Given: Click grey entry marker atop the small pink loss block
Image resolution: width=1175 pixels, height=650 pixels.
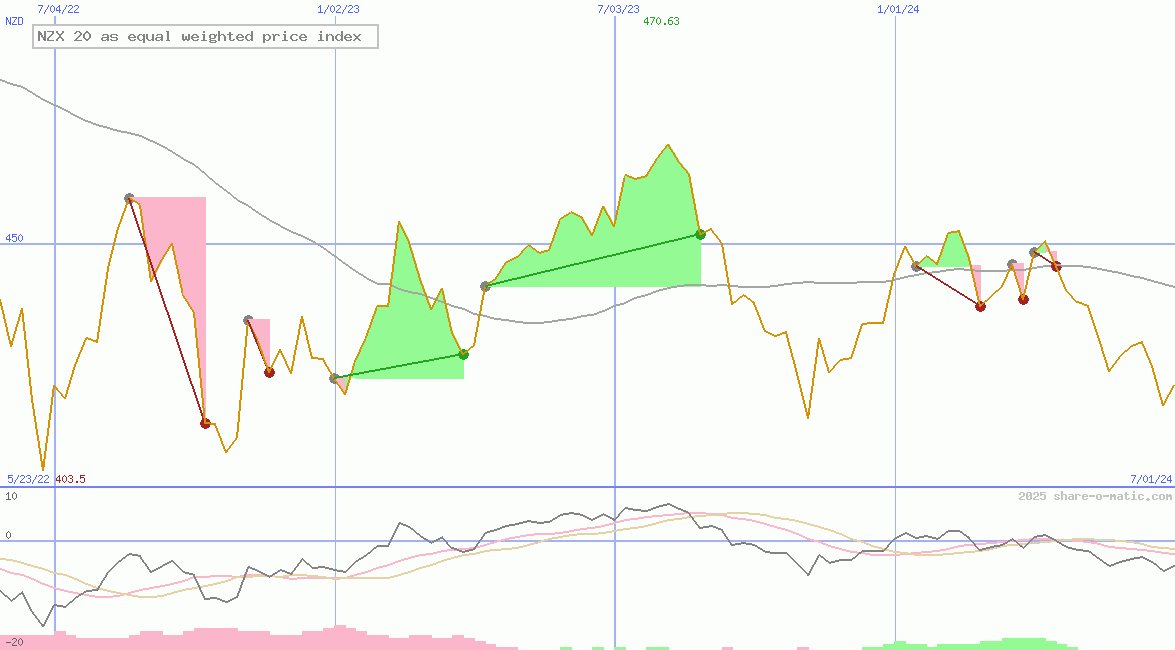Looking at the screenshot, I should pyautogui.click(x=248, y=320).
